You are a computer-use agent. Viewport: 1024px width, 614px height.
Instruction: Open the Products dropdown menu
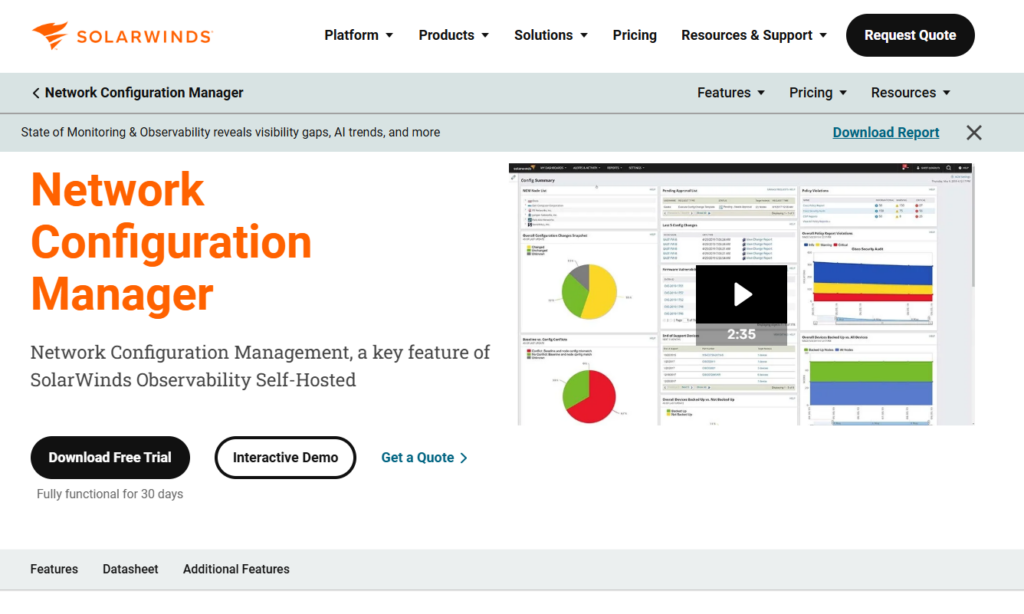(453, 35)
